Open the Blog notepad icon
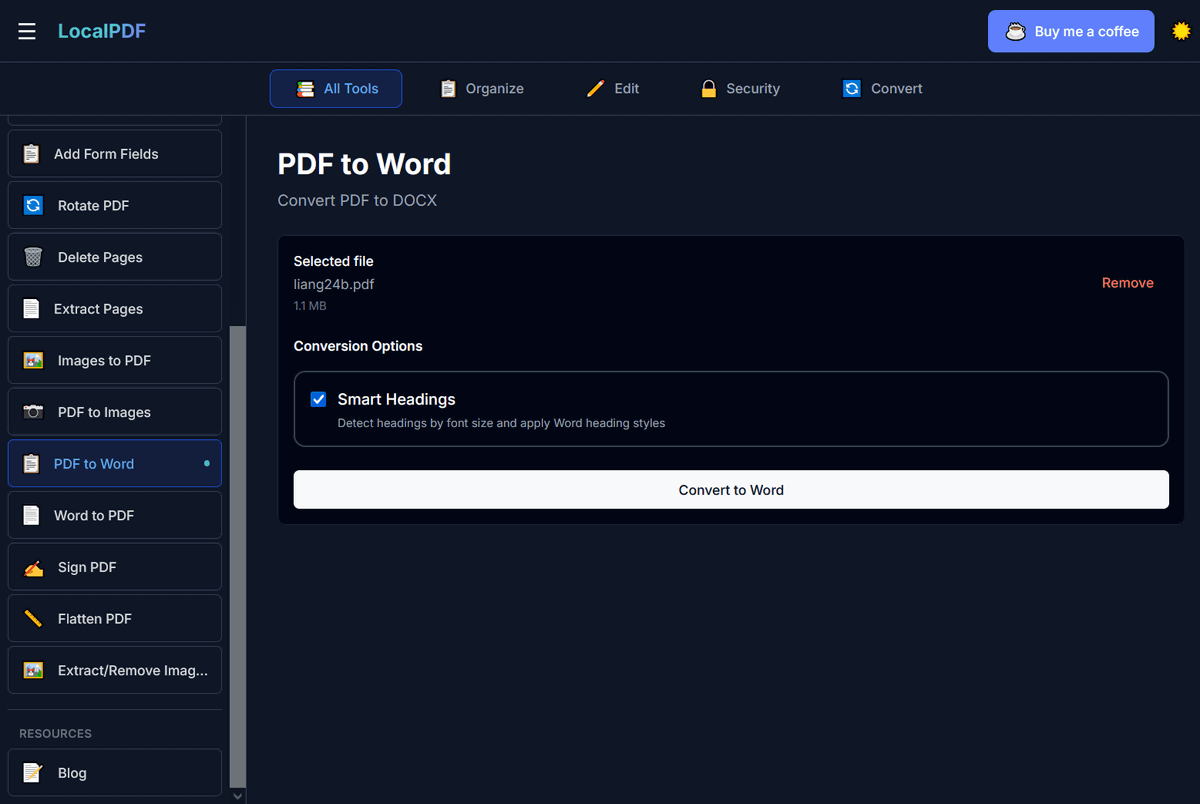The height and width of the screenshot is (804, 1200). [x=33, y=773]
